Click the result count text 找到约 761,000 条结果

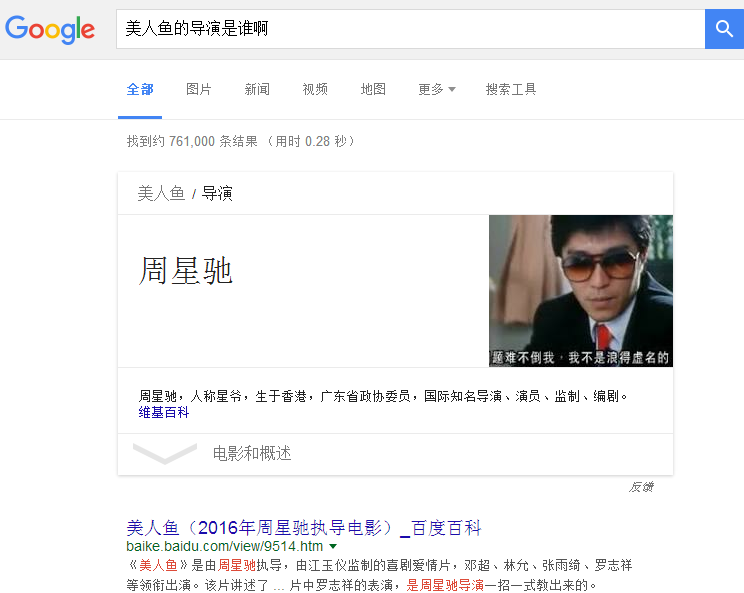tap(192, 141)
